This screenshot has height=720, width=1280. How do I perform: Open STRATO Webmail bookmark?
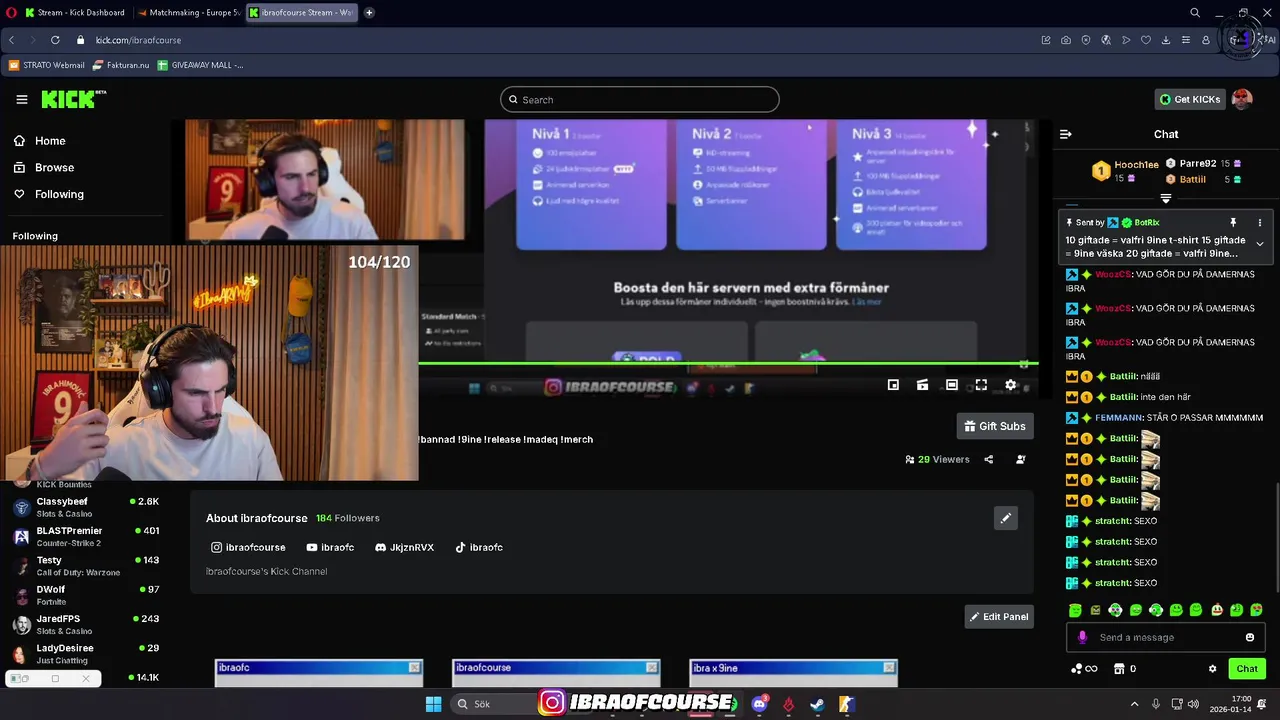(46, 65)
